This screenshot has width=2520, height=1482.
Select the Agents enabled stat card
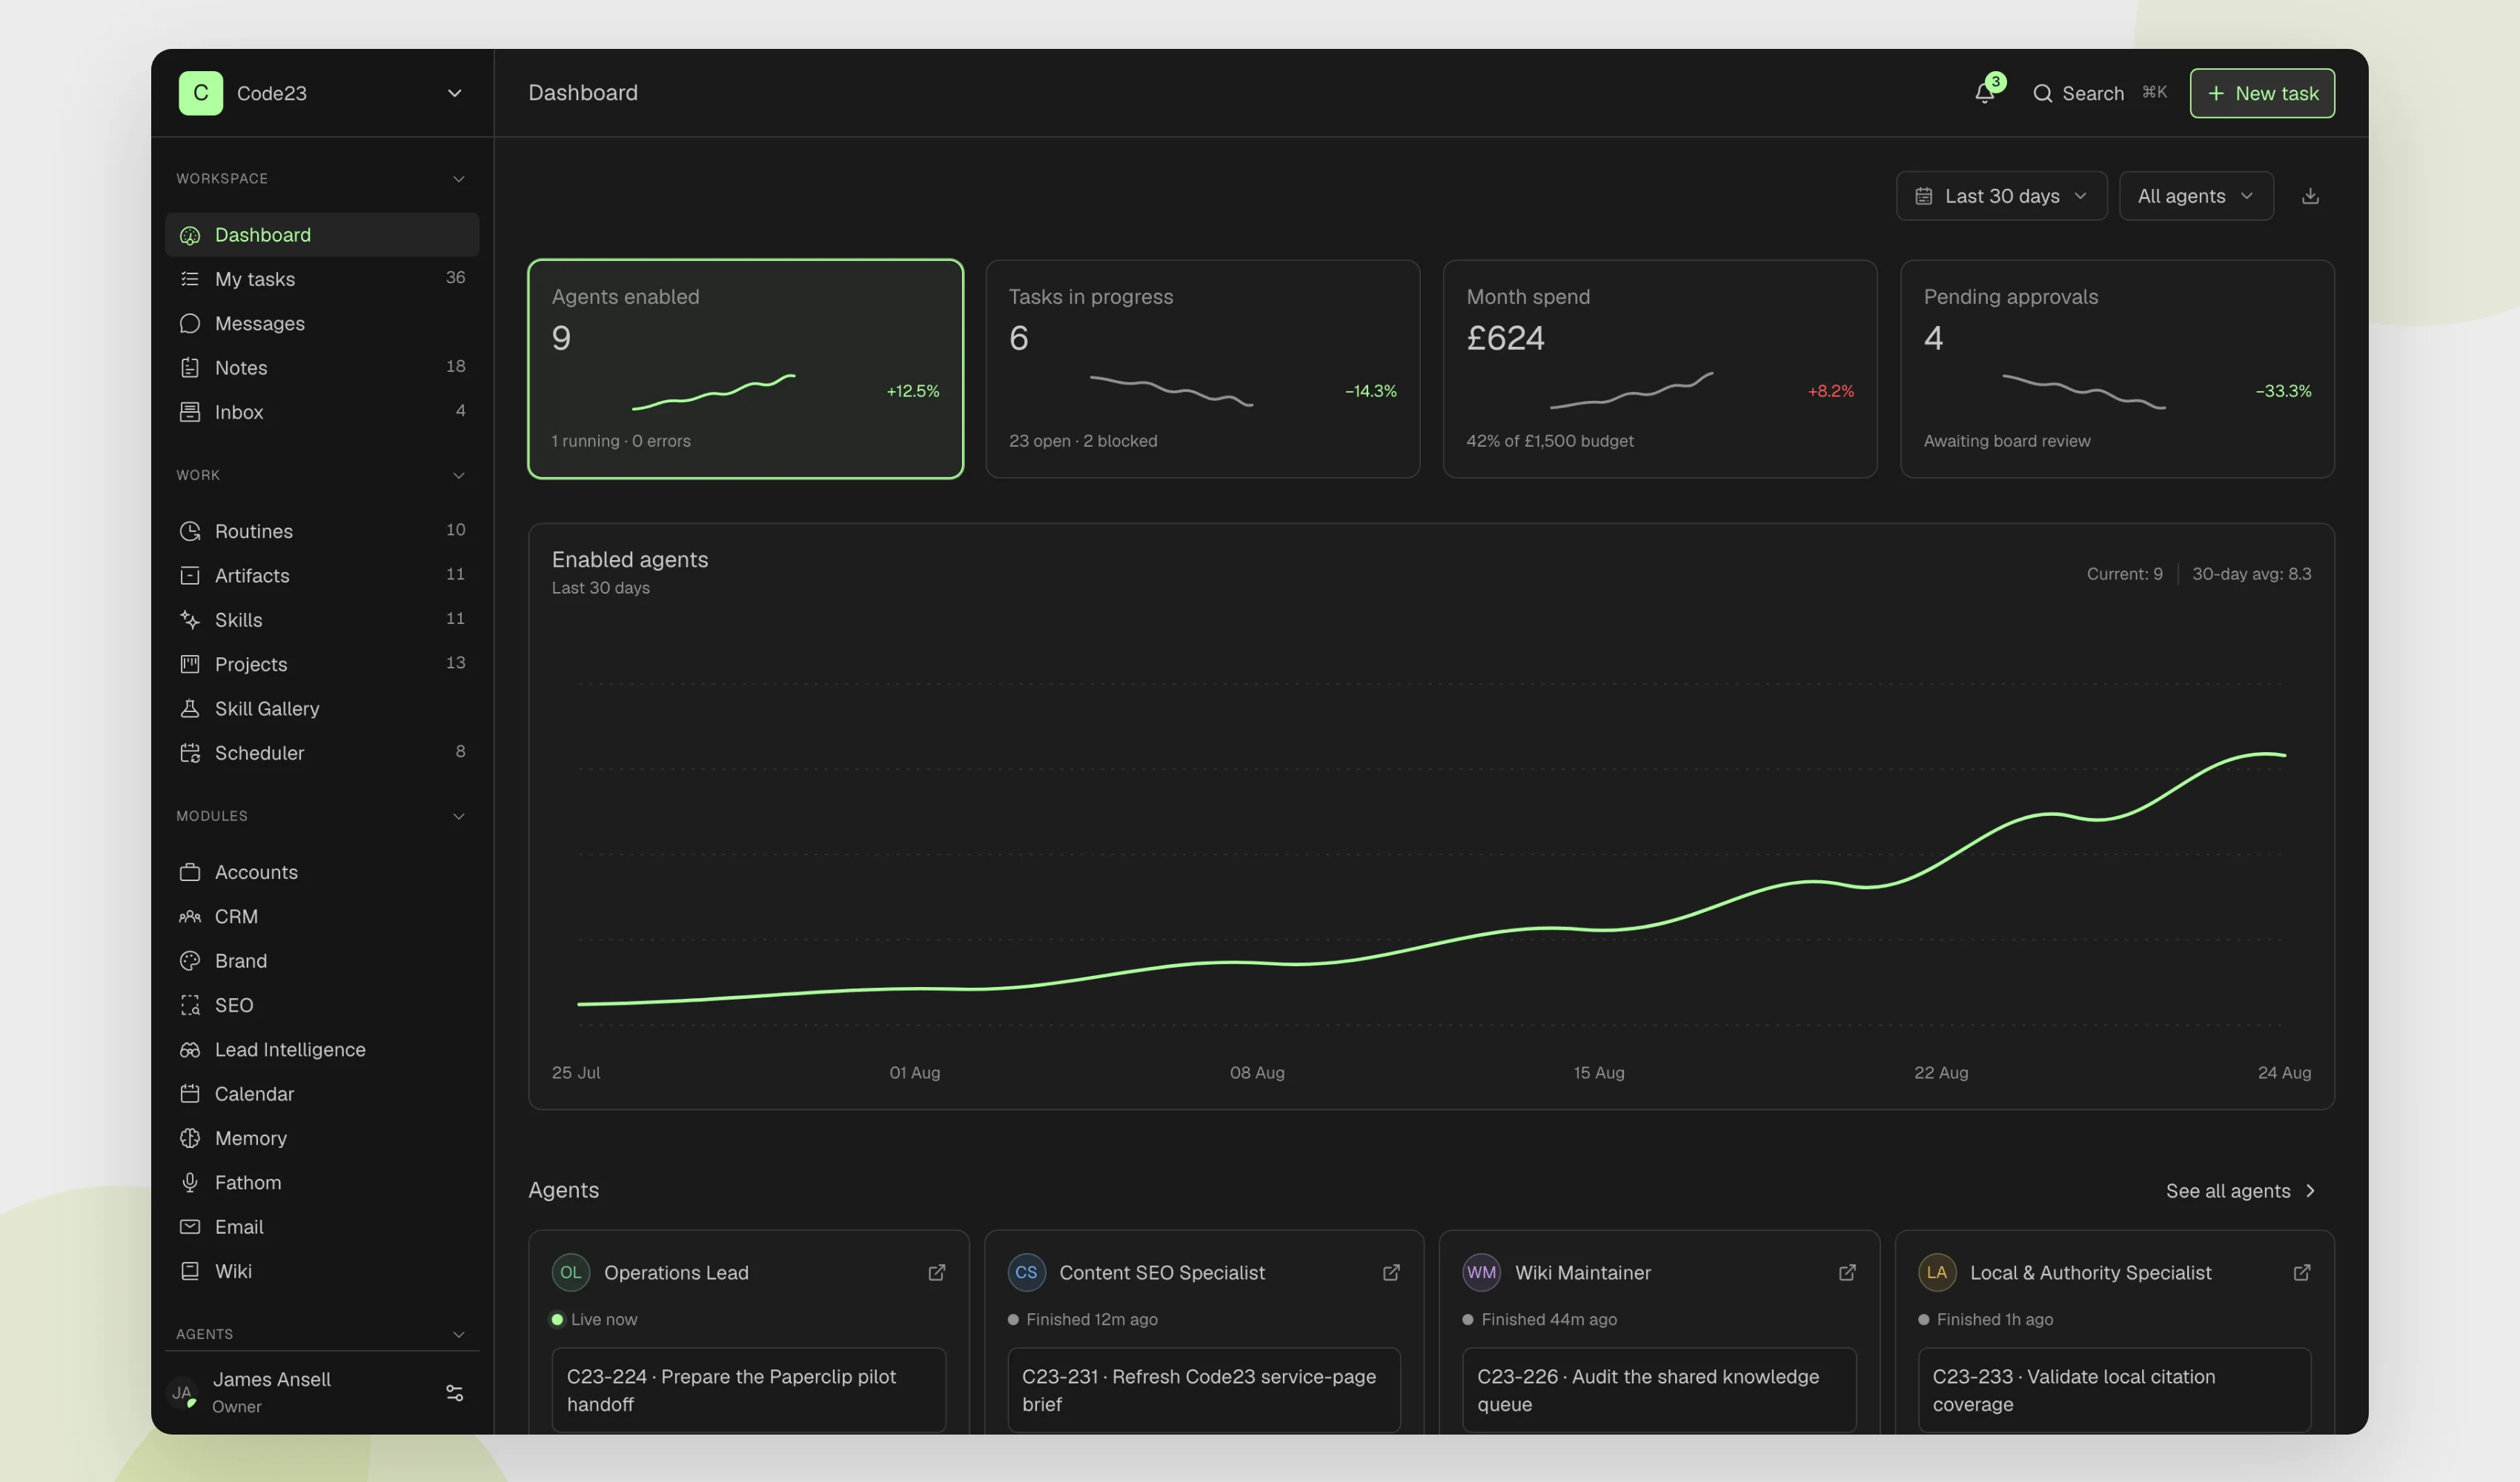746,369
